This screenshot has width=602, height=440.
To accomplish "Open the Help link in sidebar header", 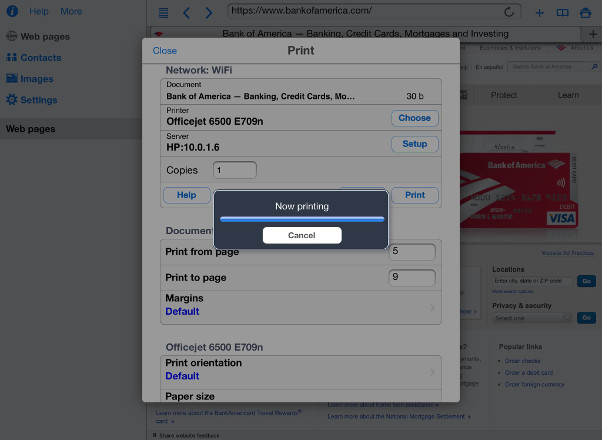I will (39, 12).
